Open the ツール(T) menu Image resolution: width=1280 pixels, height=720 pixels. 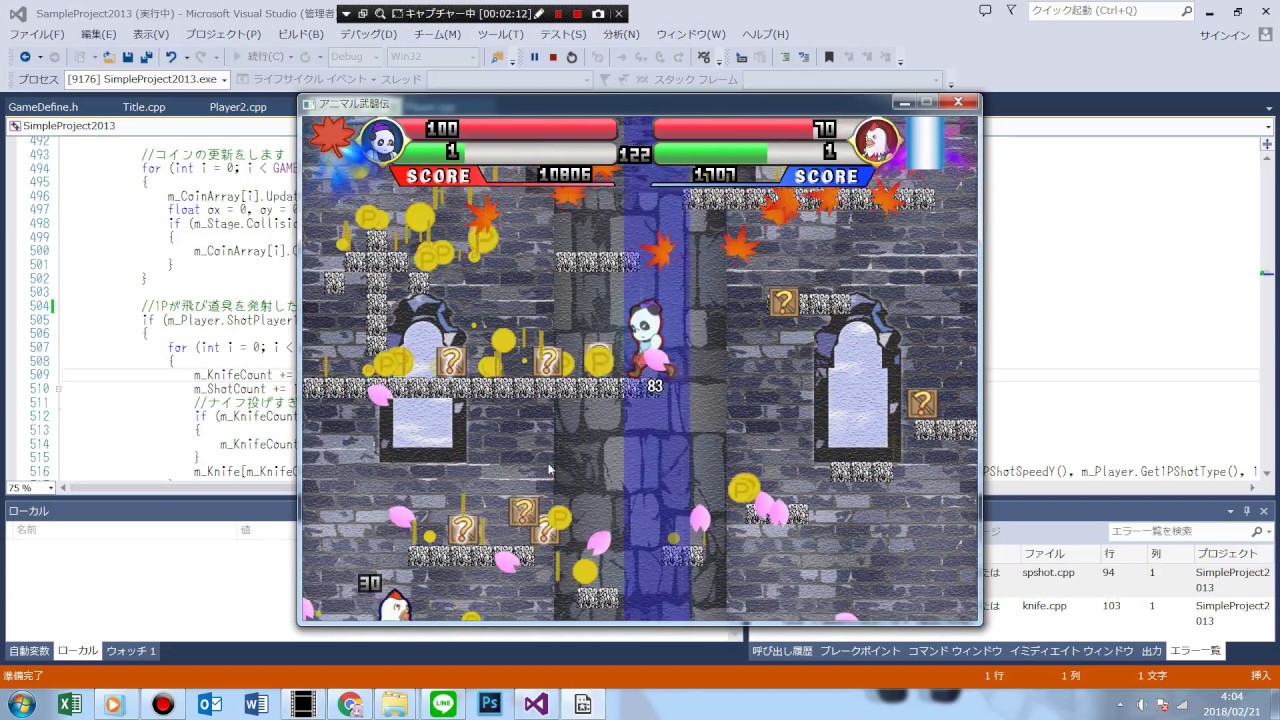tap(500, 34)
